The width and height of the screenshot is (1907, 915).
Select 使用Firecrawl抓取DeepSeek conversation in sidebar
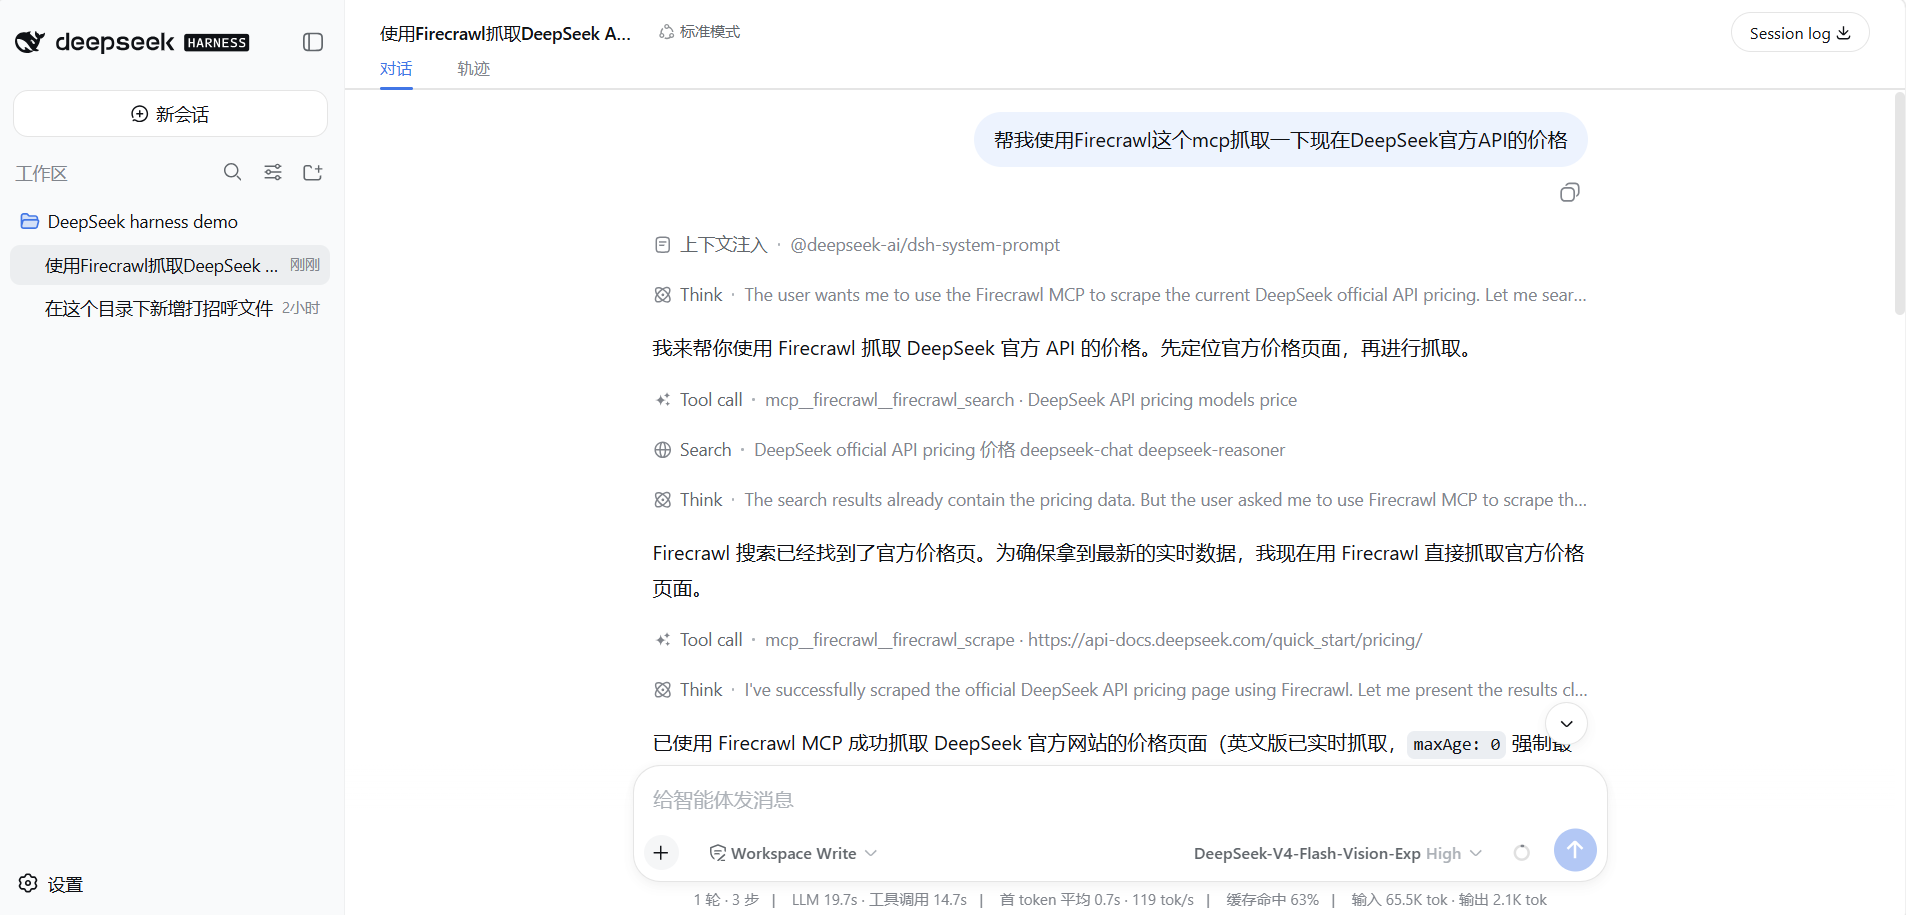point(170,265)
